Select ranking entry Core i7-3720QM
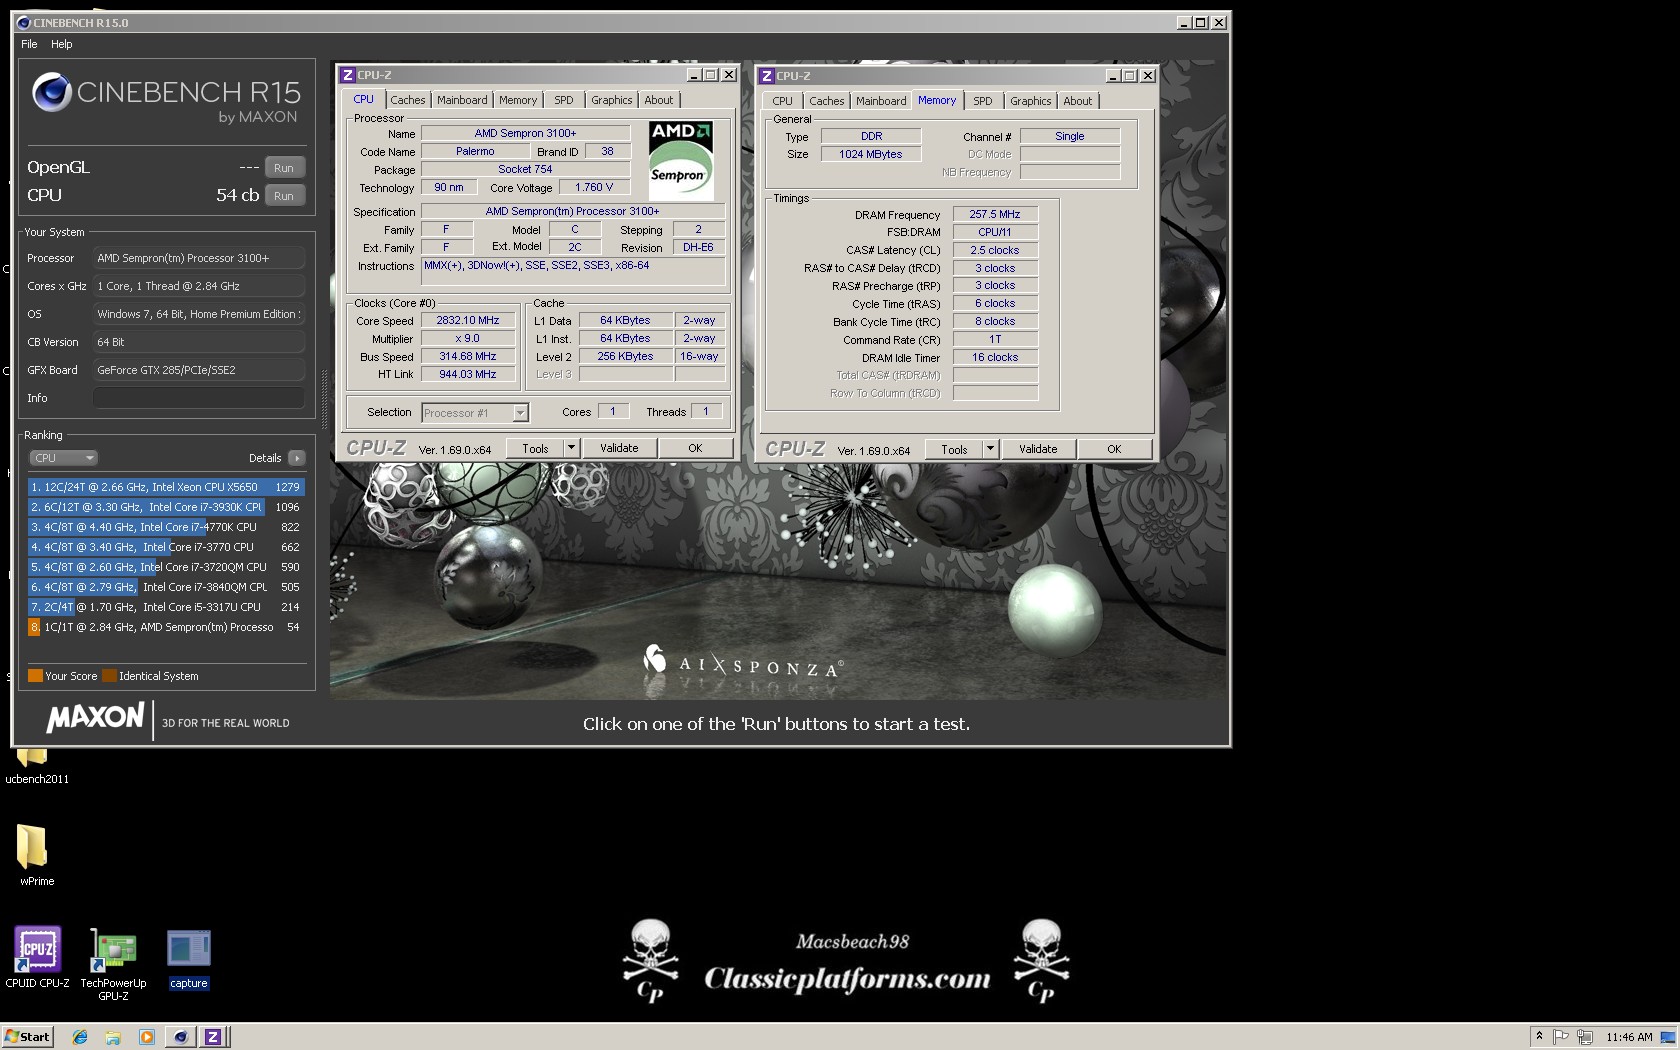The height and width of the screenshot is (1050, 1680). click(166, 567)
